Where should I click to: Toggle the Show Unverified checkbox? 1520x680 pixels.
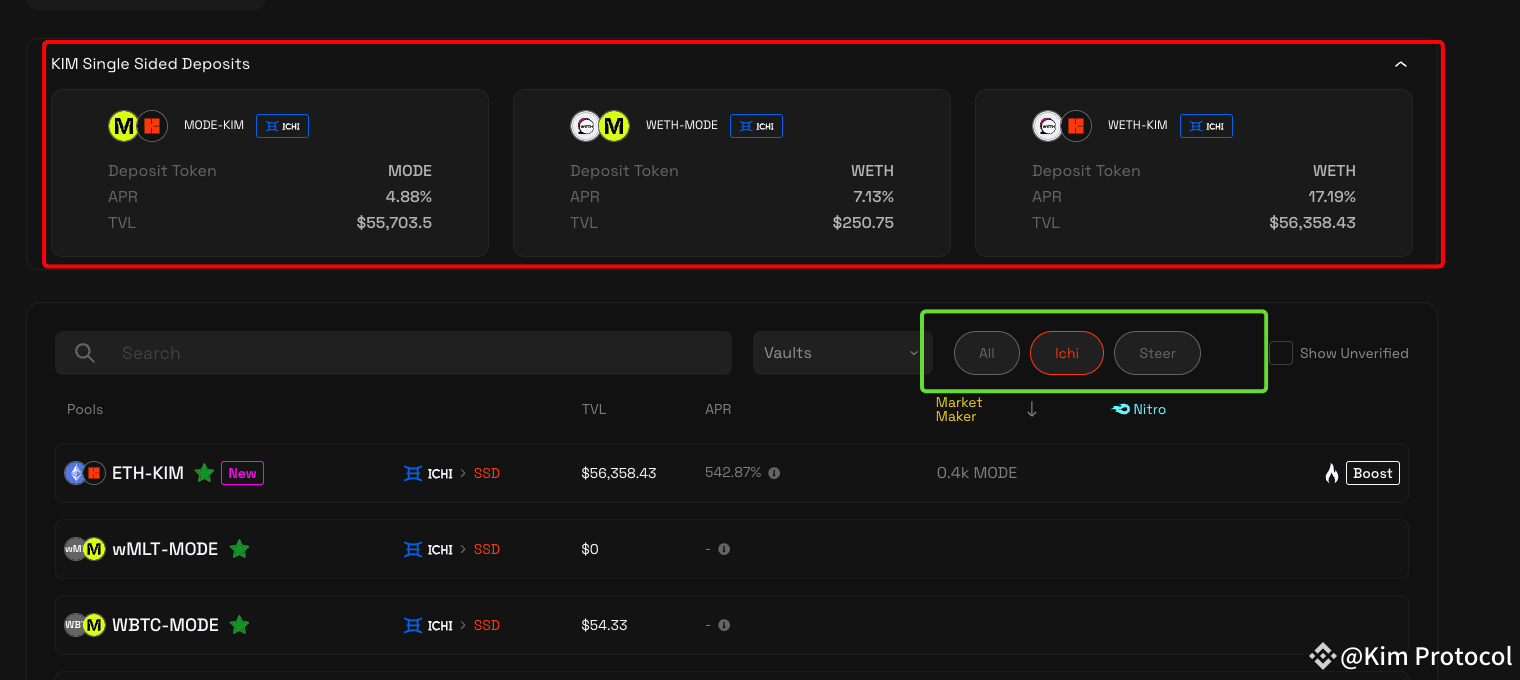point(1281,353)
